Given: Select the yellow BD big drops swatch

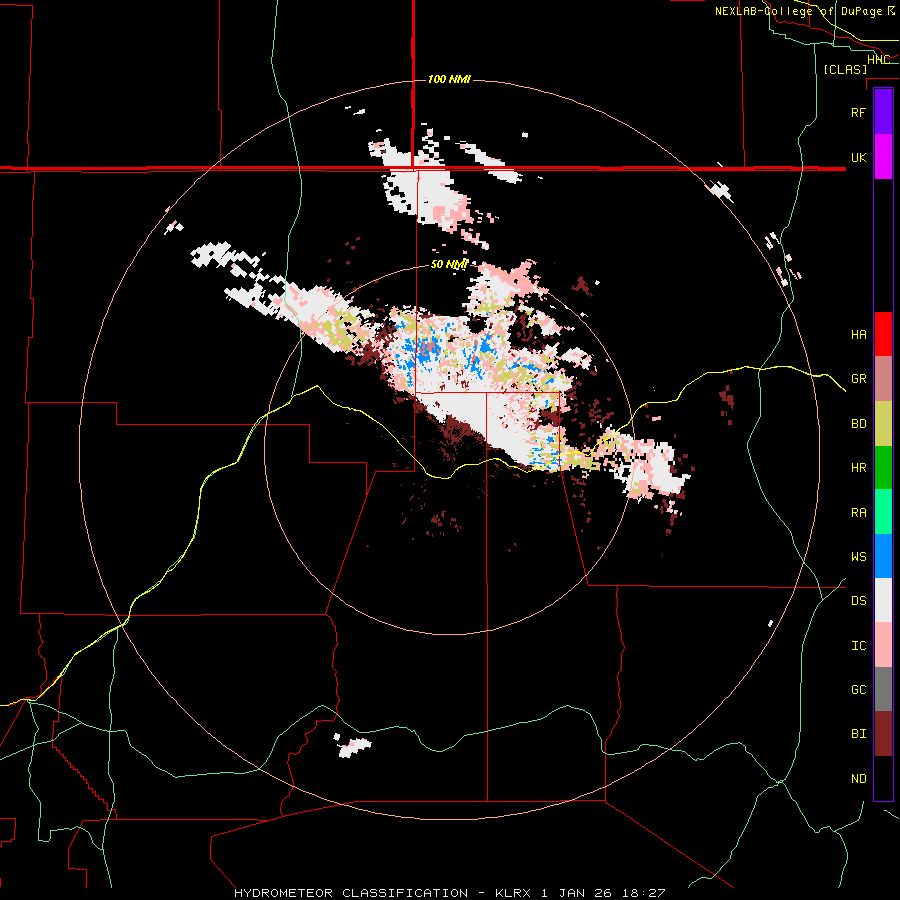Looking at the screenshot, I should coord(883,424).
